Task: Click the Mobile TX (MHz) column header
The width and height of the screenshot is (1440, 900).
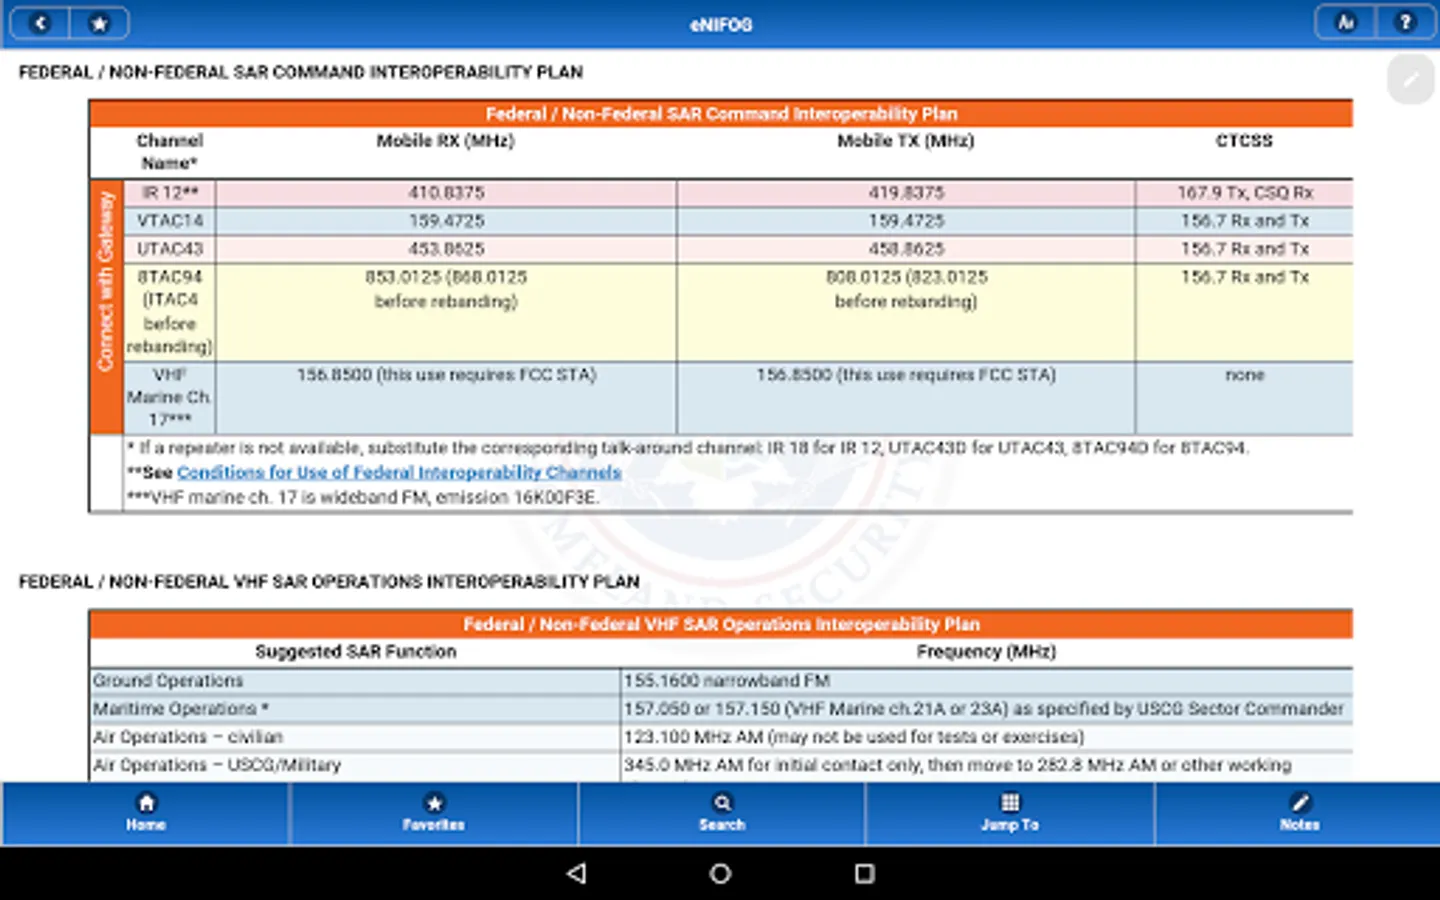Action: tap(906, 141)
